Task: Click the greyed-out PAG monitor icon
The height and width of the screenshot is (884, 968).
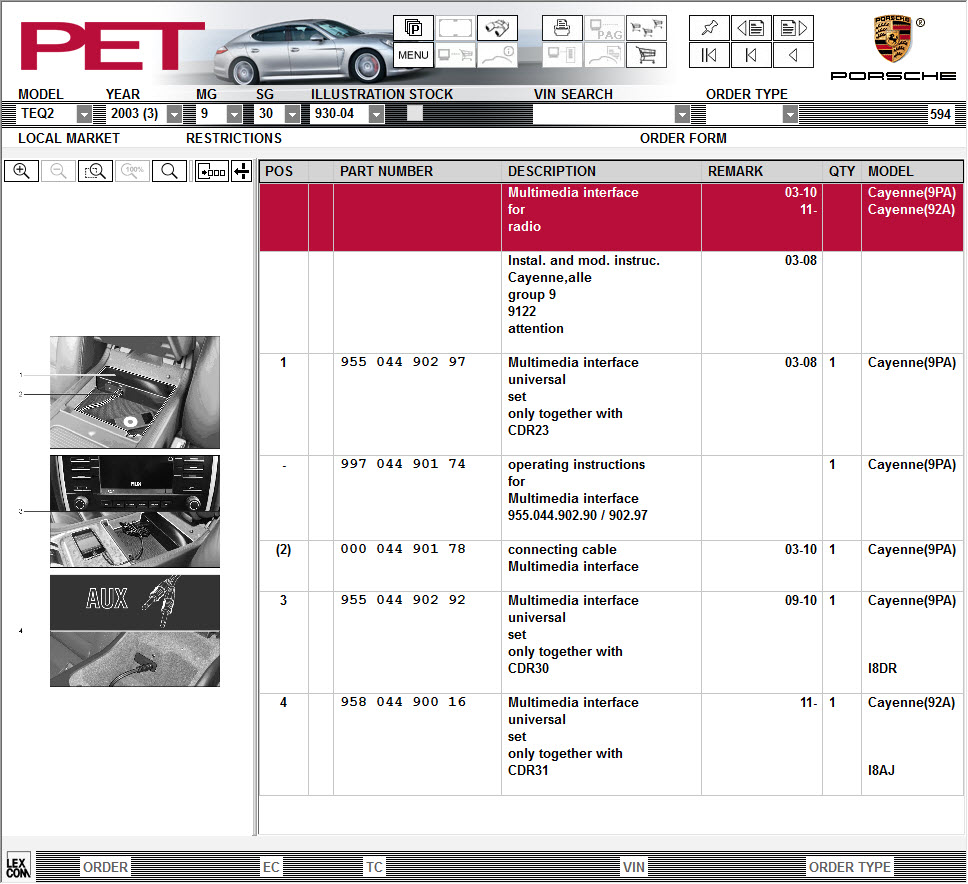Action: point(604,28)
